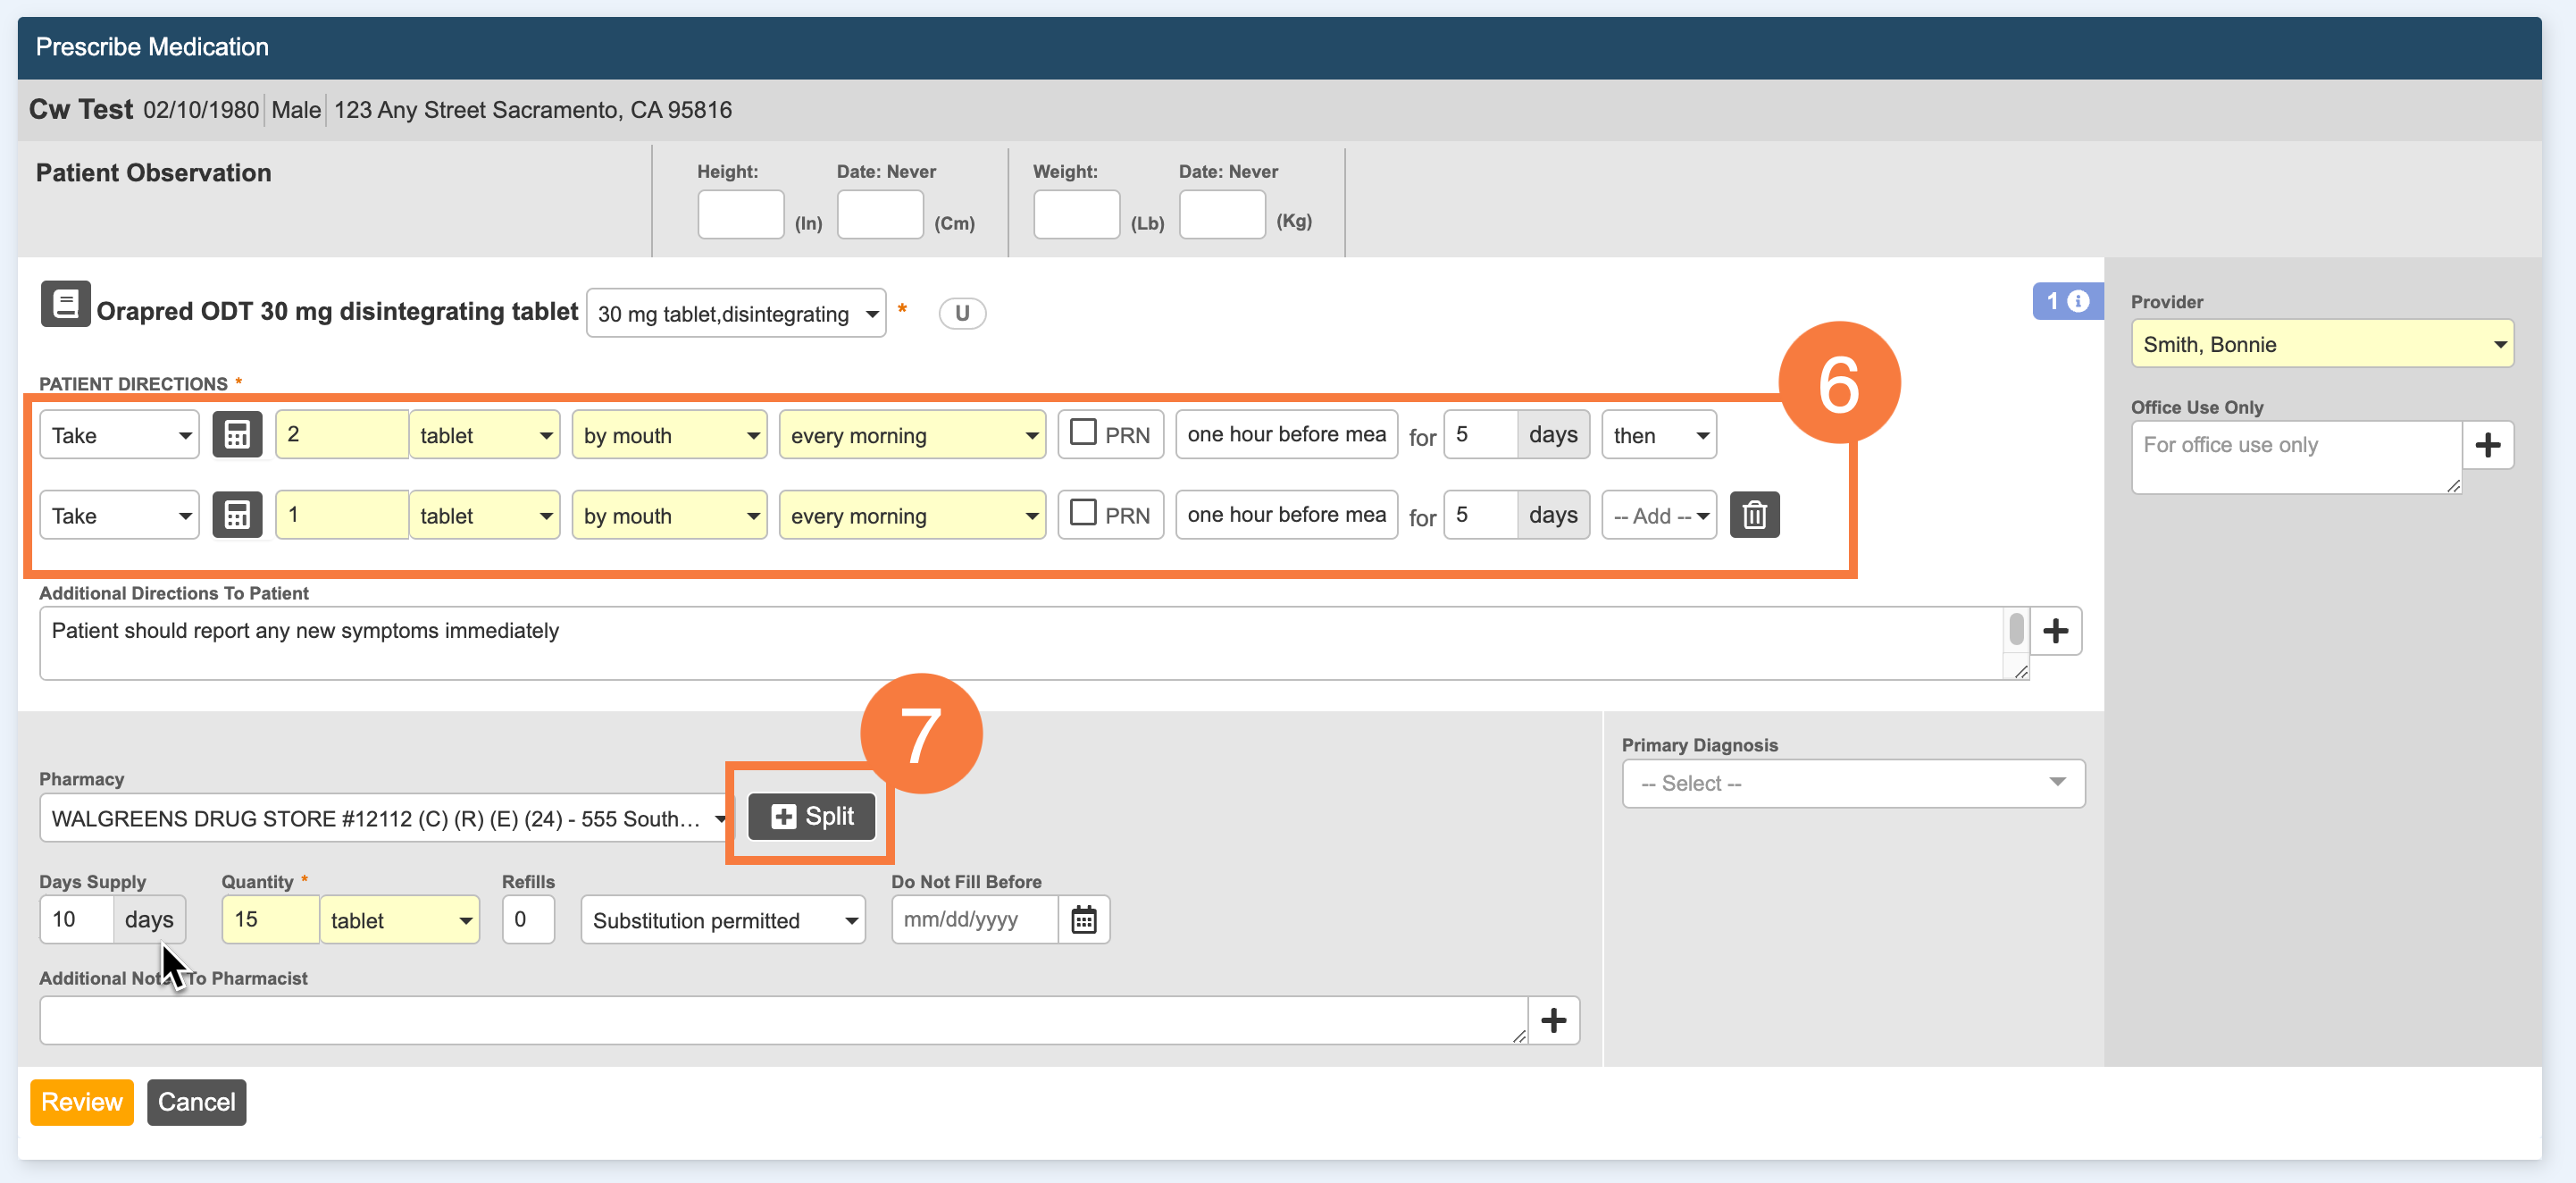Click plus icon beside Notes To Pharmacist
This screenshot has height=1183, width=2576.
[1553, 1020]
